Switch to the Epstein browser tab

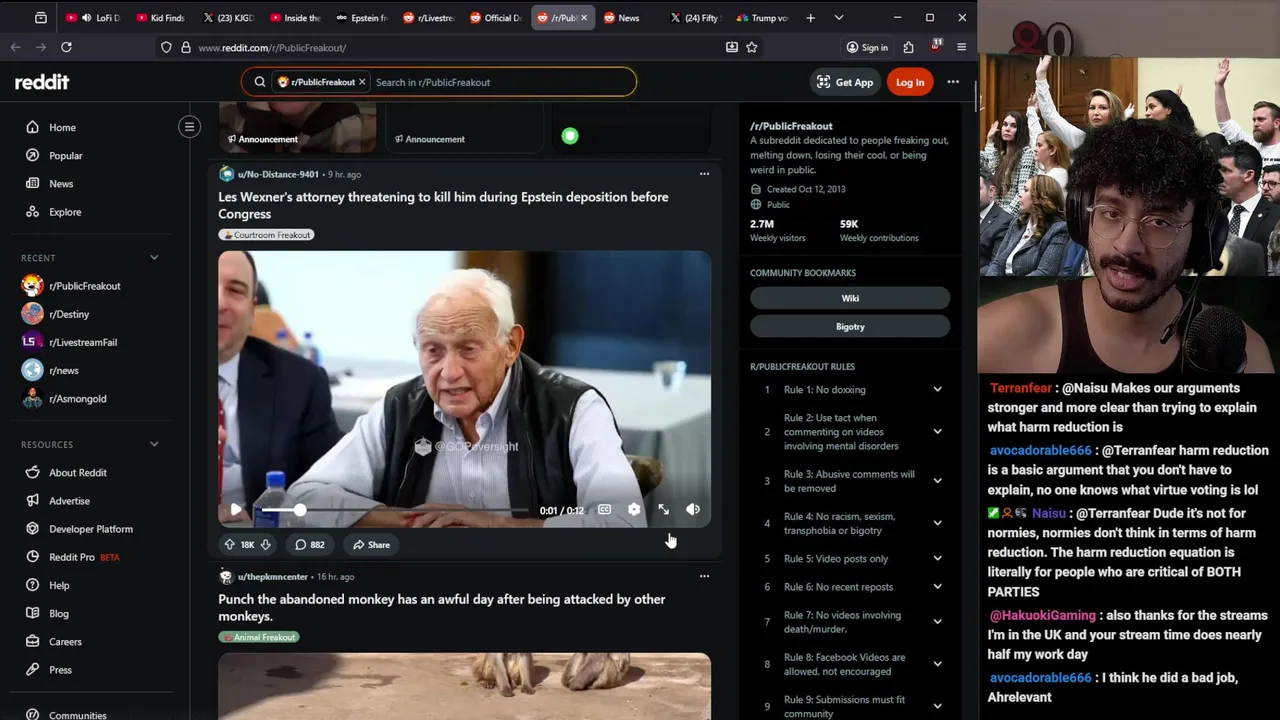tap(363, 18)
